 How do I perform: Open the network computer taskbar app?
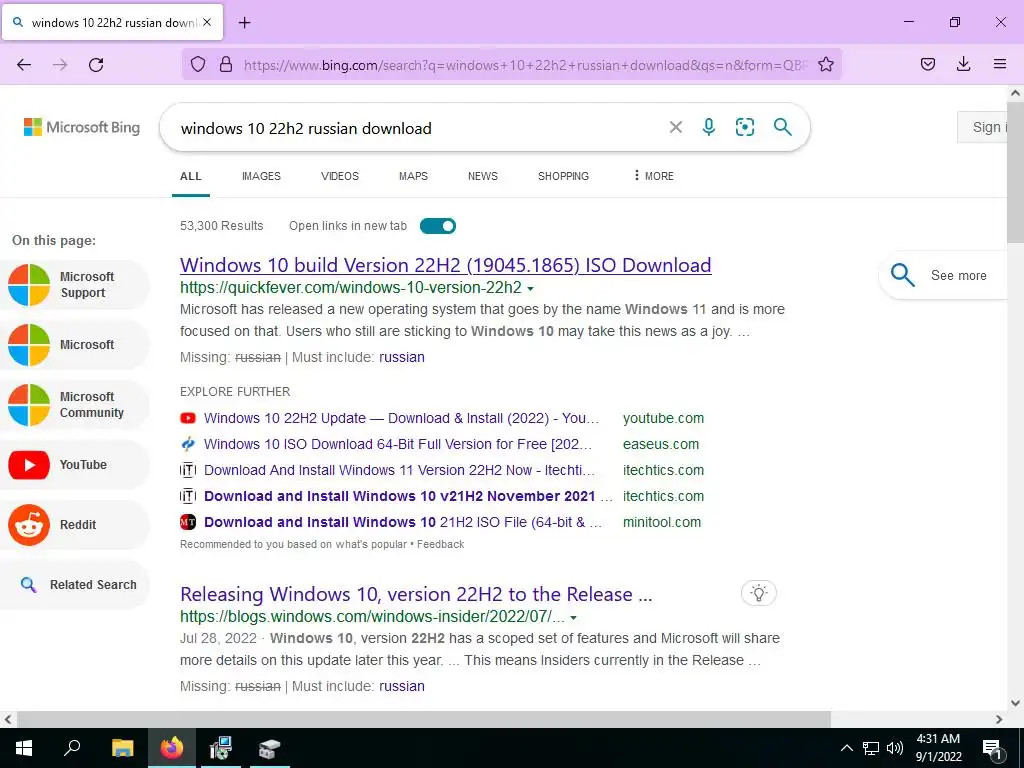pyautogui.click(x=220, y=748)
